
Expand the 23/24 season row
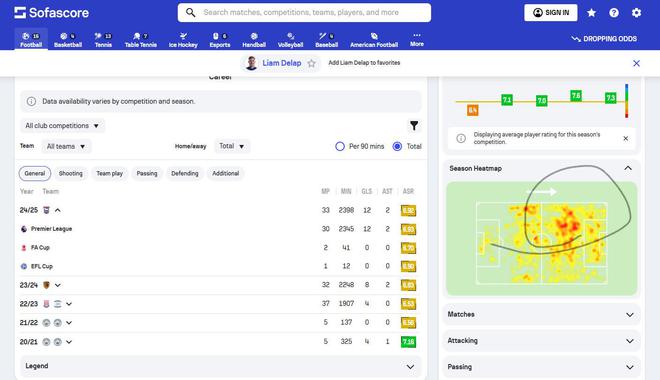point(58,285)
